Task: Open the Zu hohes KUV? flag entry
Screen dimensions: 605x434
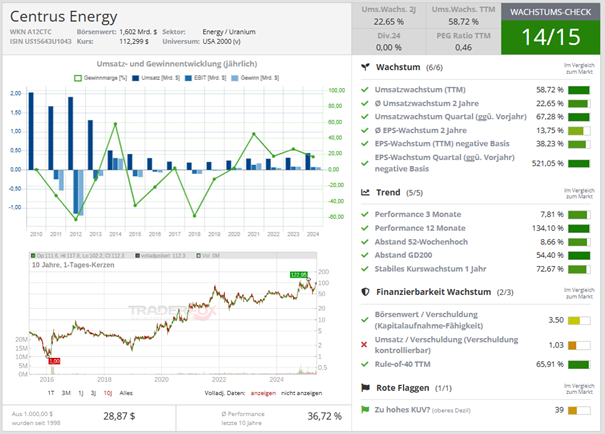Action: click(x=422, y=410)
